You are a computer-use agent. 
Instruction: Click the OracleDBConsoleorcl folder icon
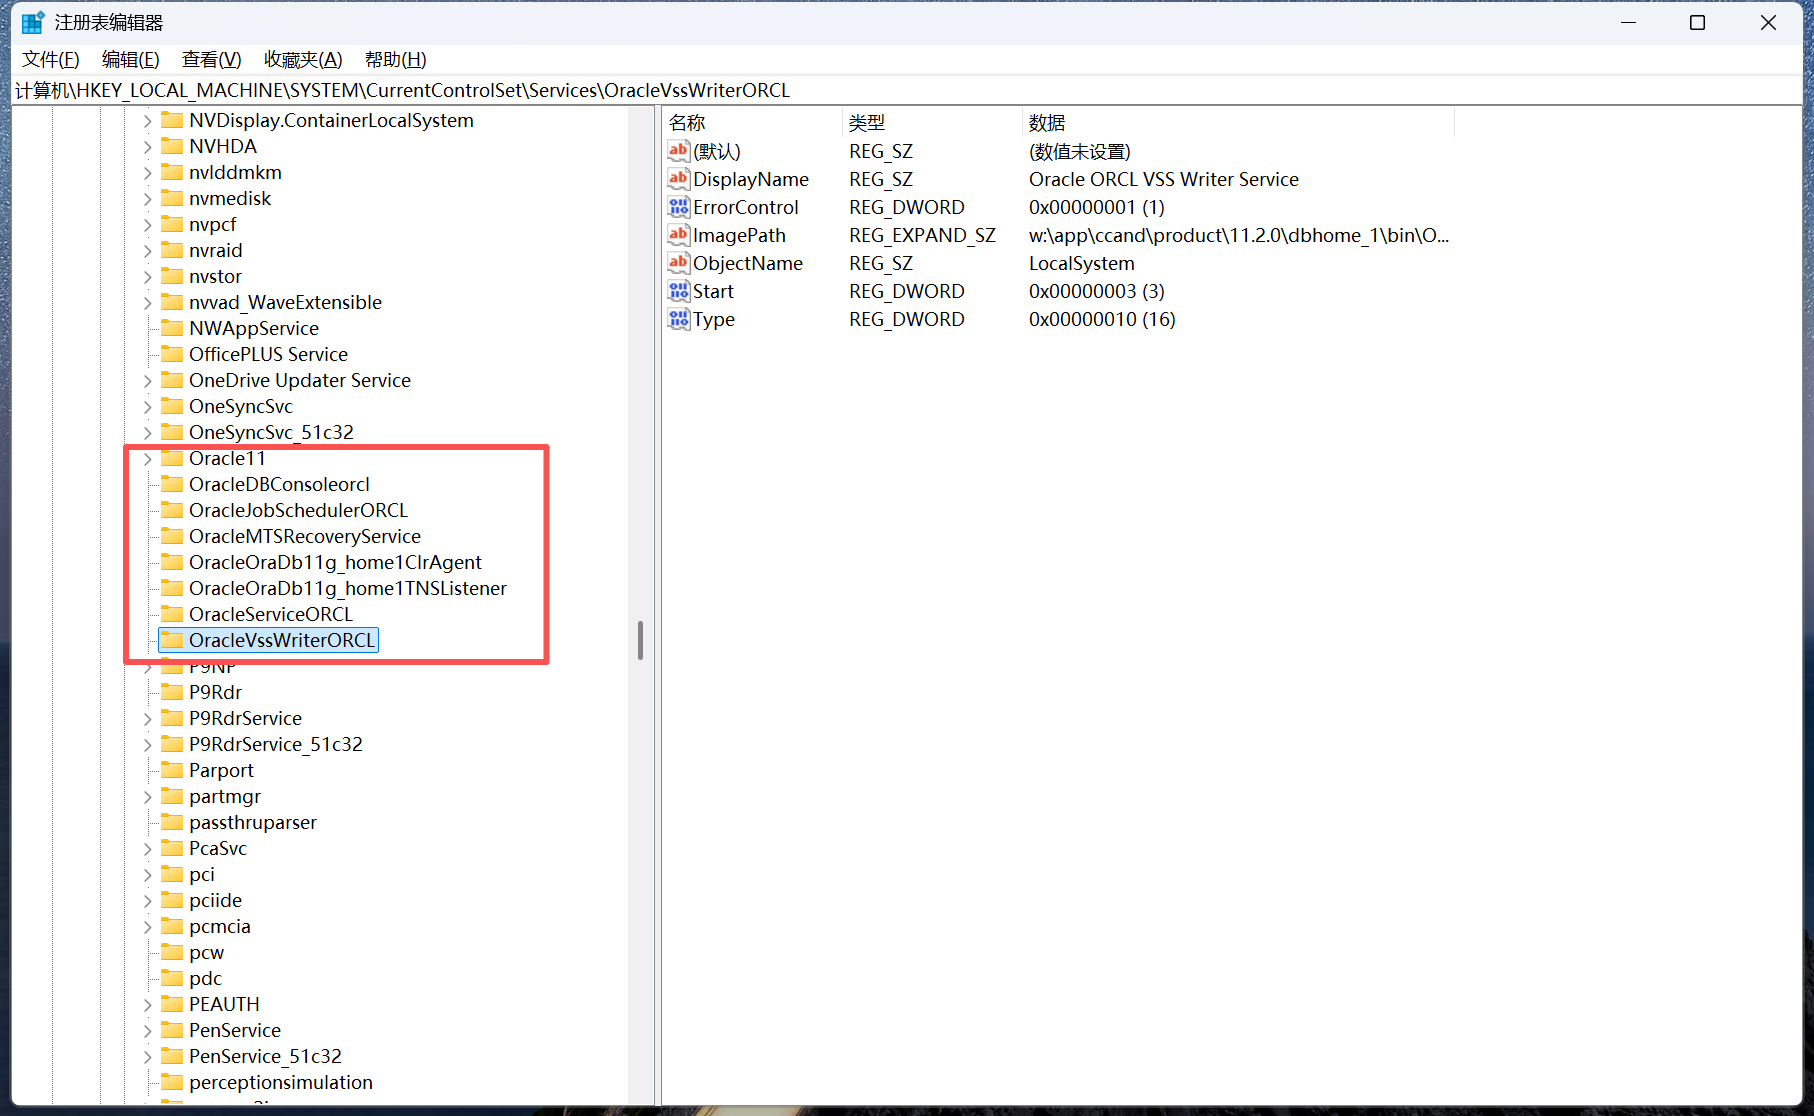[x=172, y=484]
